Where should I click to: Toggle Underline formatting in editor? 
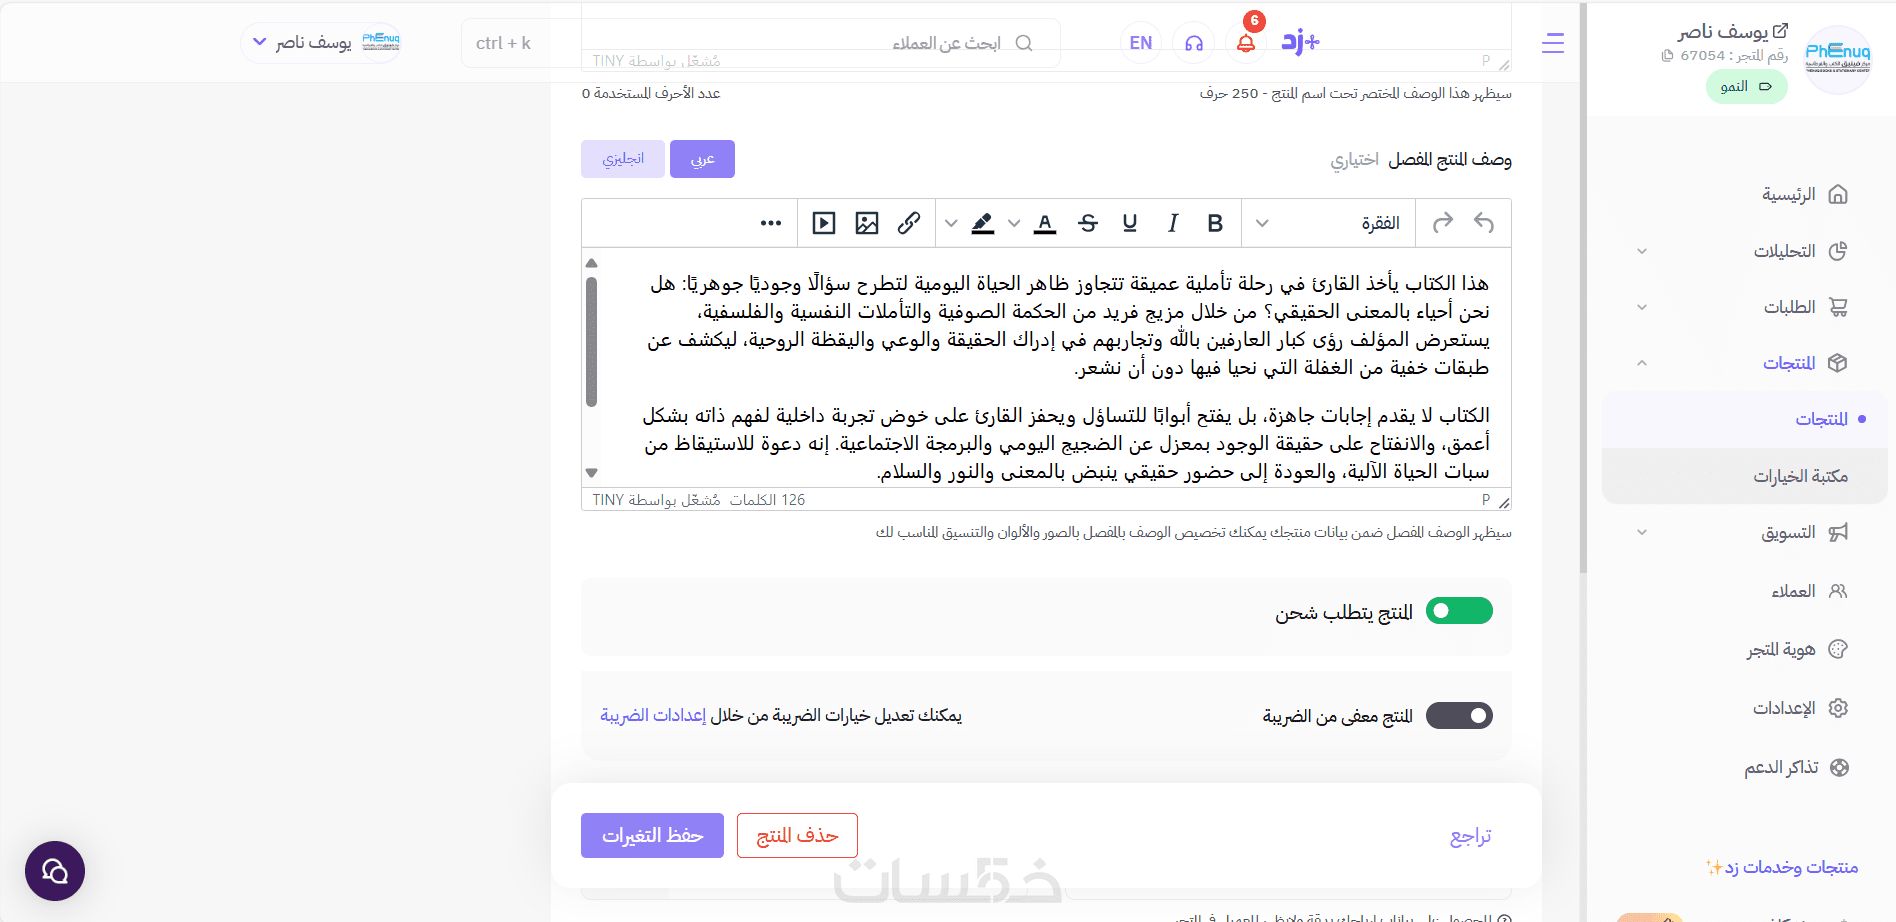(x=1130, y=223)
